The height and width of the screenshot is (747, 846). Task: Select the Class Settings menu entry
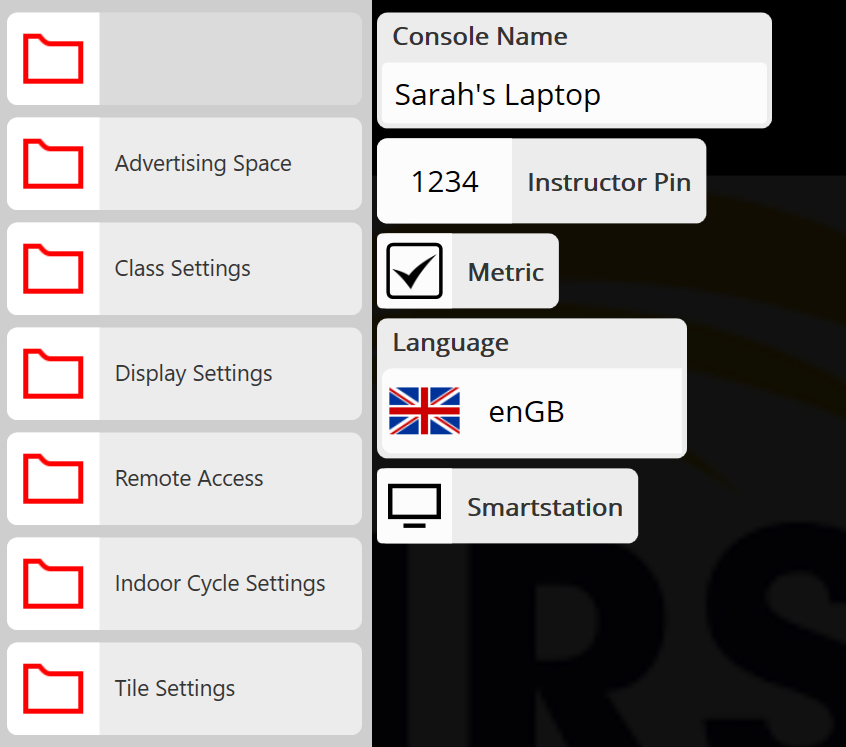[180, 269]
